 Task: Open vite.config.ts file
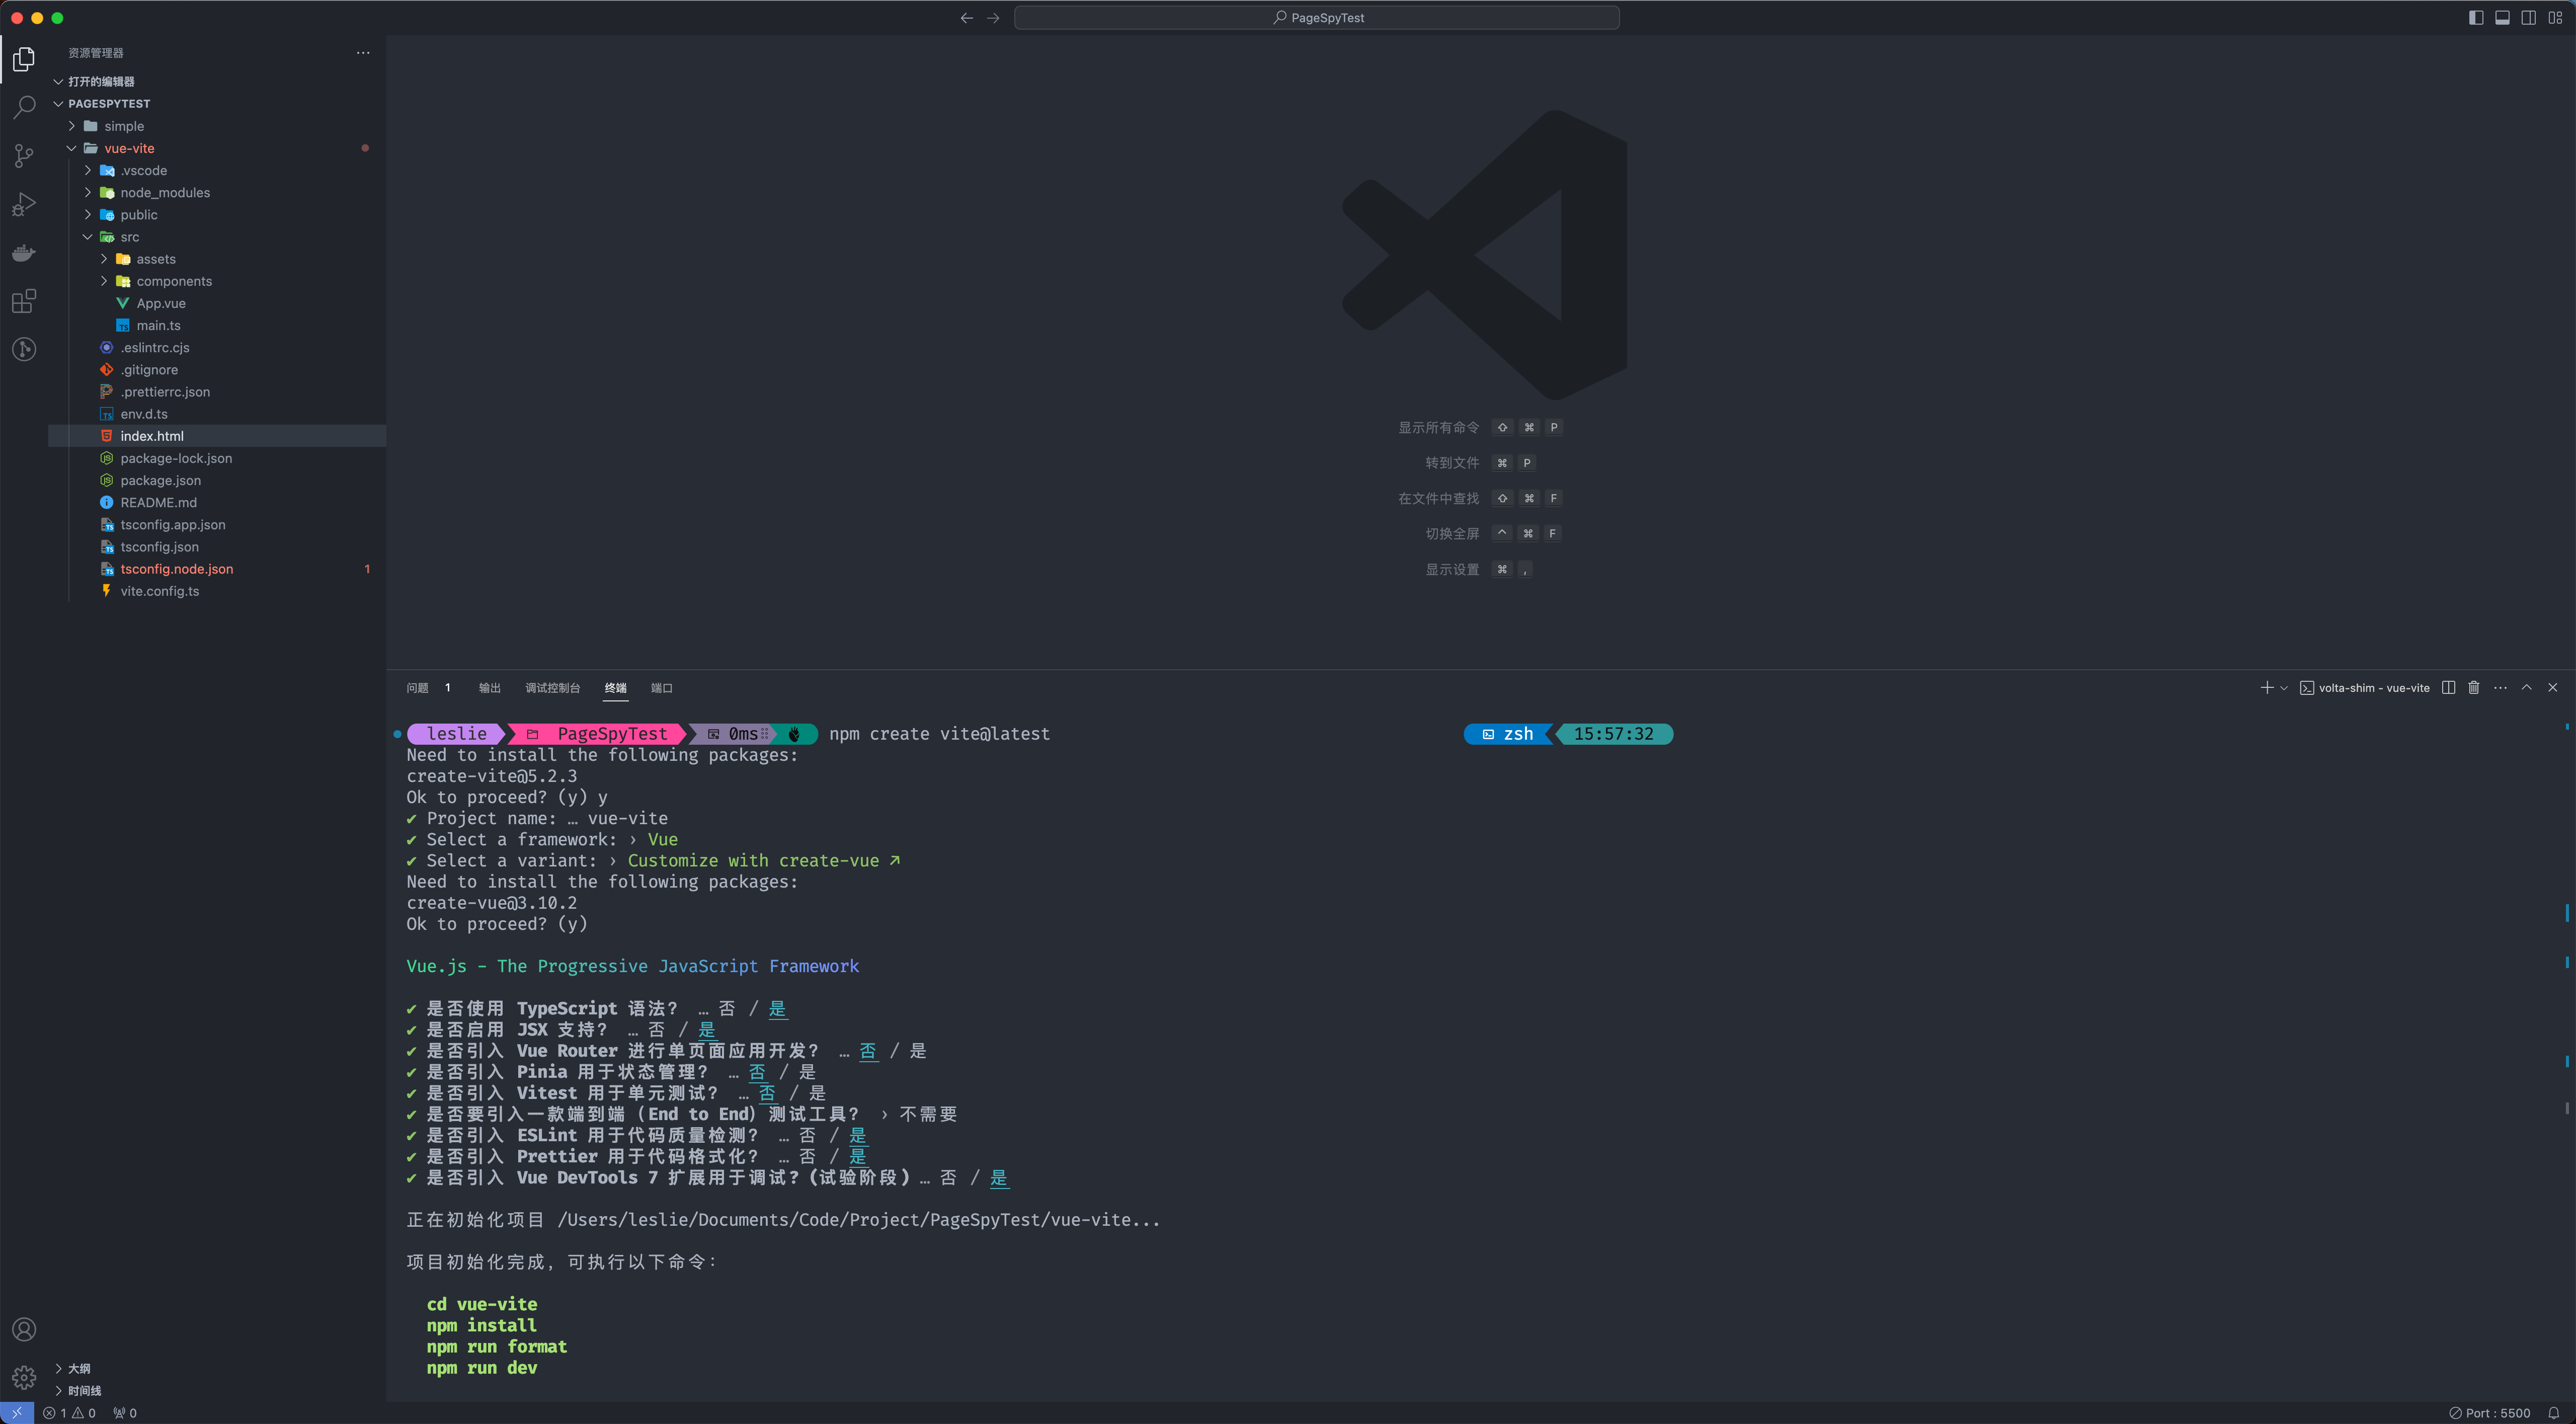(217, 591)
